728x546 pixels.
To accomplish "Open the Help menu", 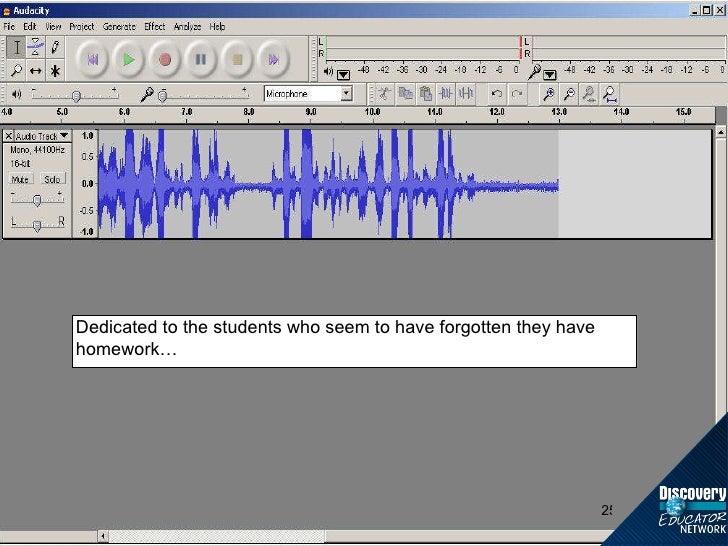I will [217, 26].
